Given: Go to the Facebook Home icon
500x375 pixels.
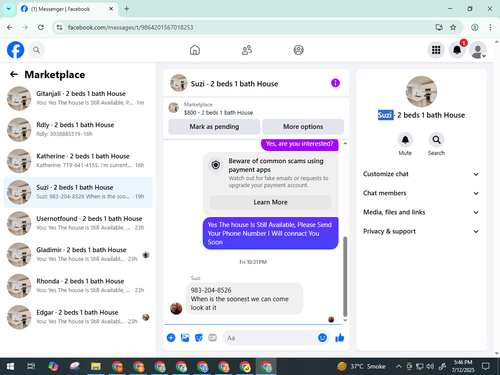Looking at the screenshot, I should pyautogui.click(x=195, y=50).
